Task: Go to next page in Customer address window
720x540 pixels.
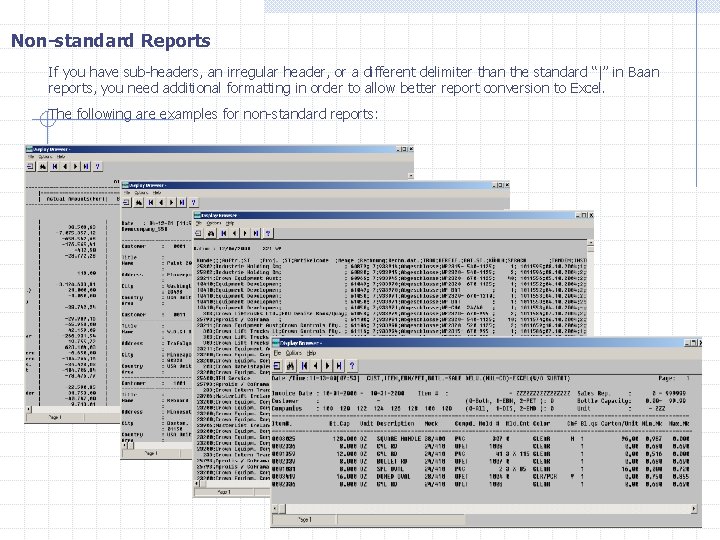Action: pos(171,202)
